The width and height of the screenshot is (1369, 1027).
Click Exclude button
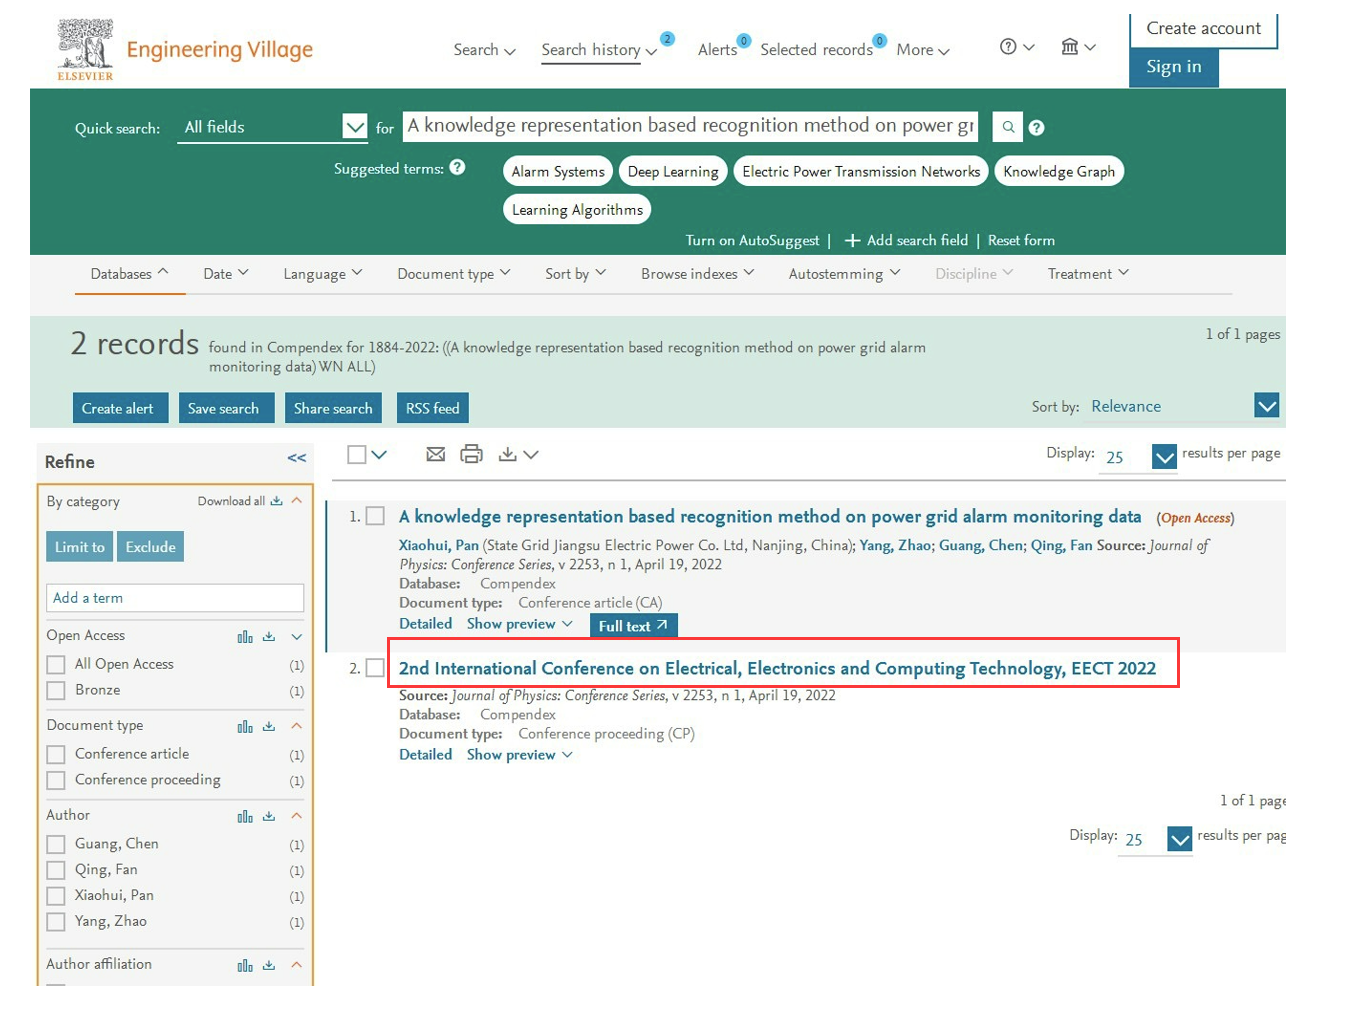tap(151, 547)
